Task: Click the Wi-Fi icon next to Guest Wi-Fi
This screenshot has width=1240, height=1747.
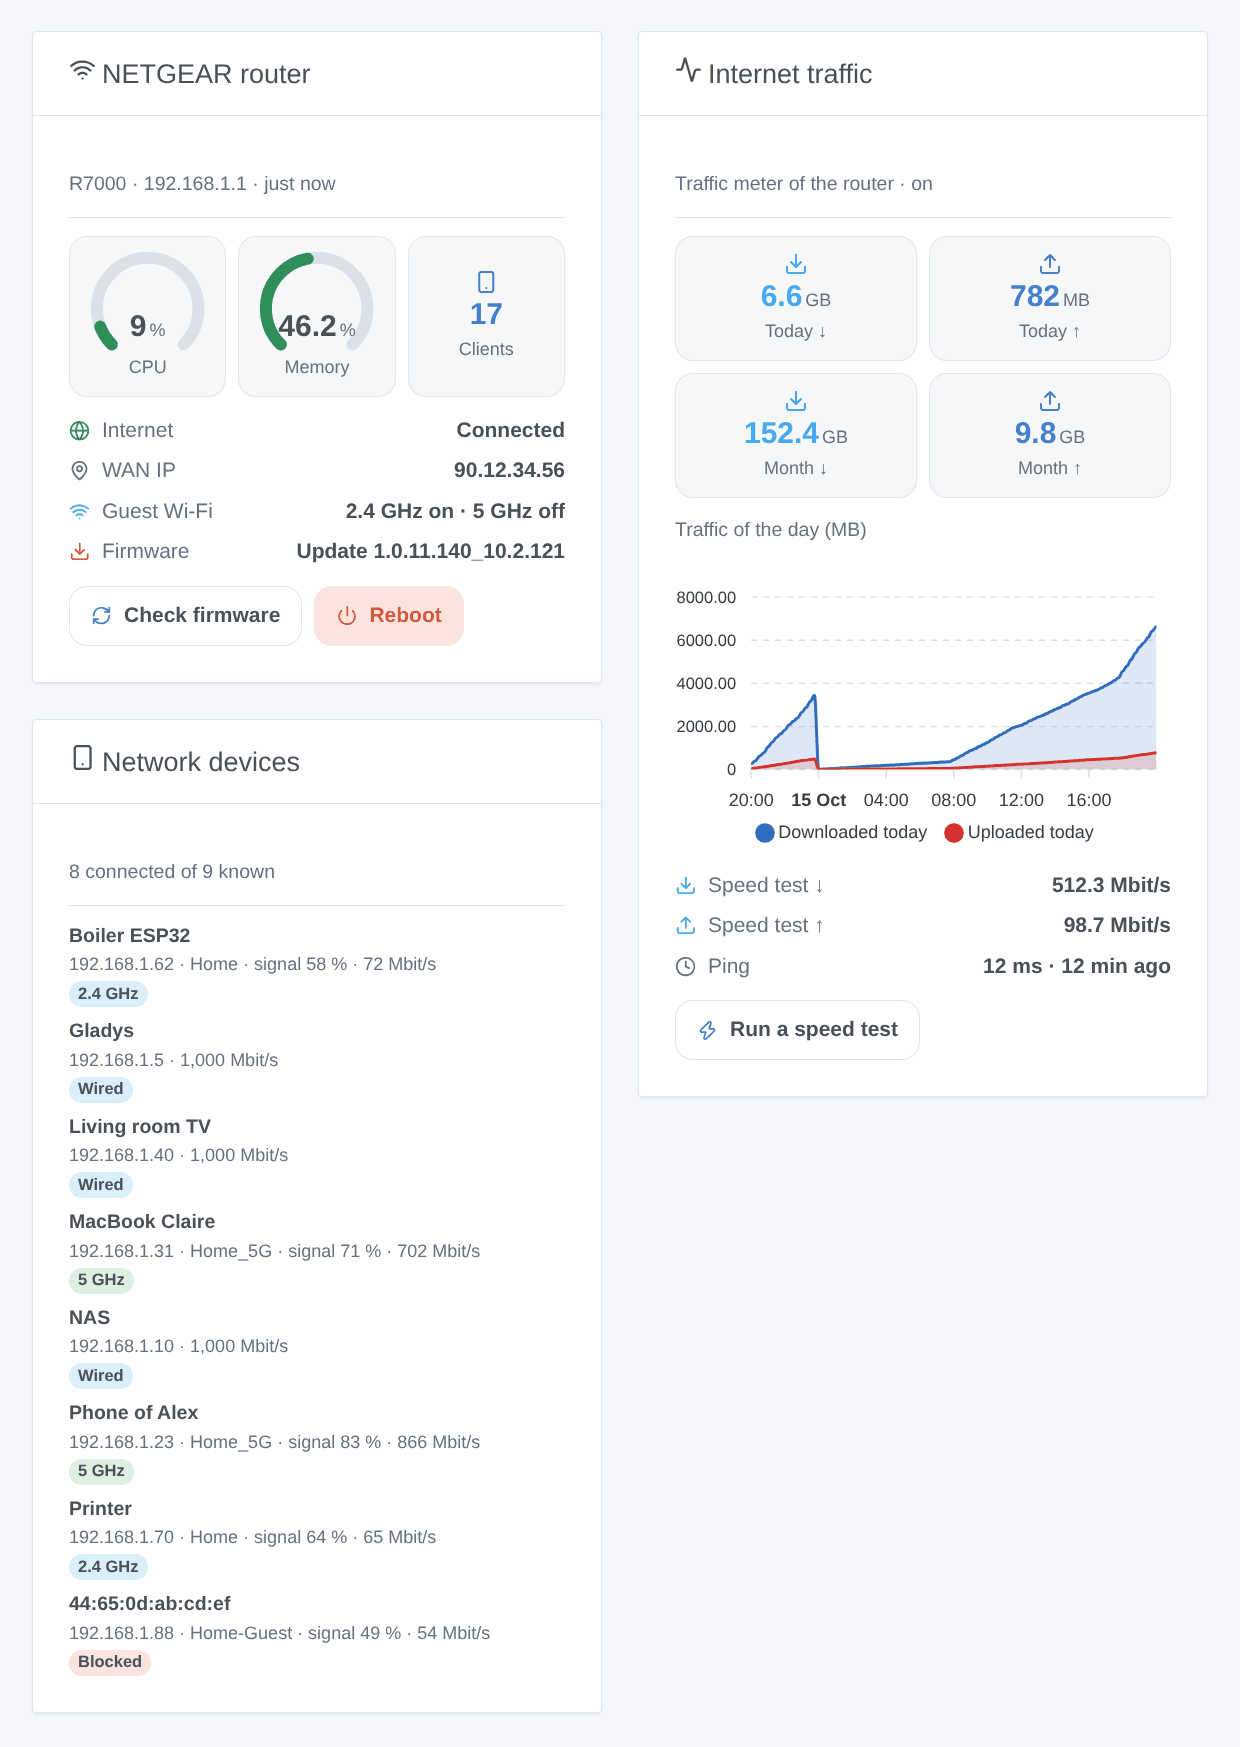Action: [80, 512]
